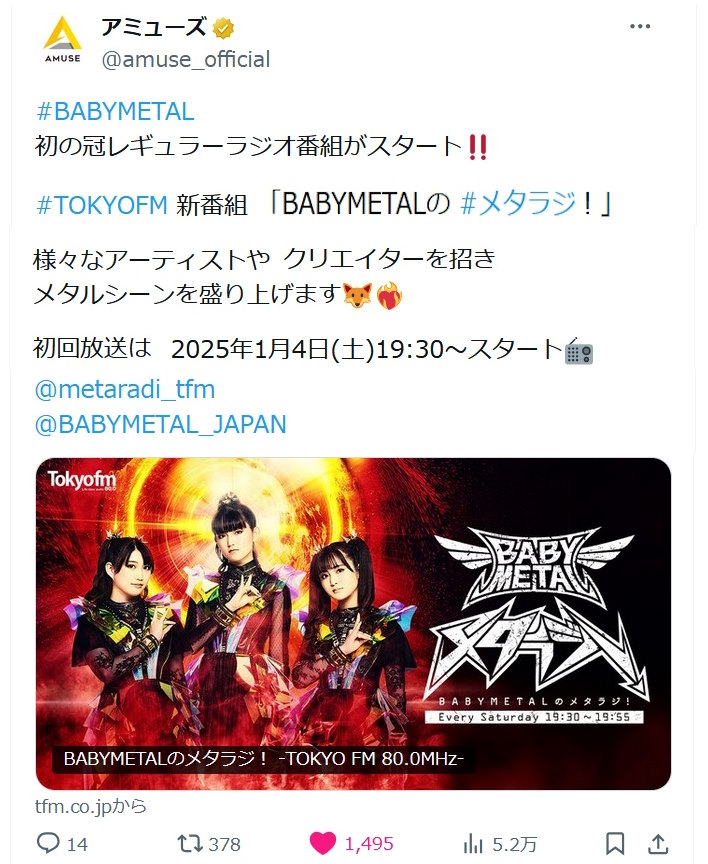Toggle the pink heart like icon

(x=323, y=844)
